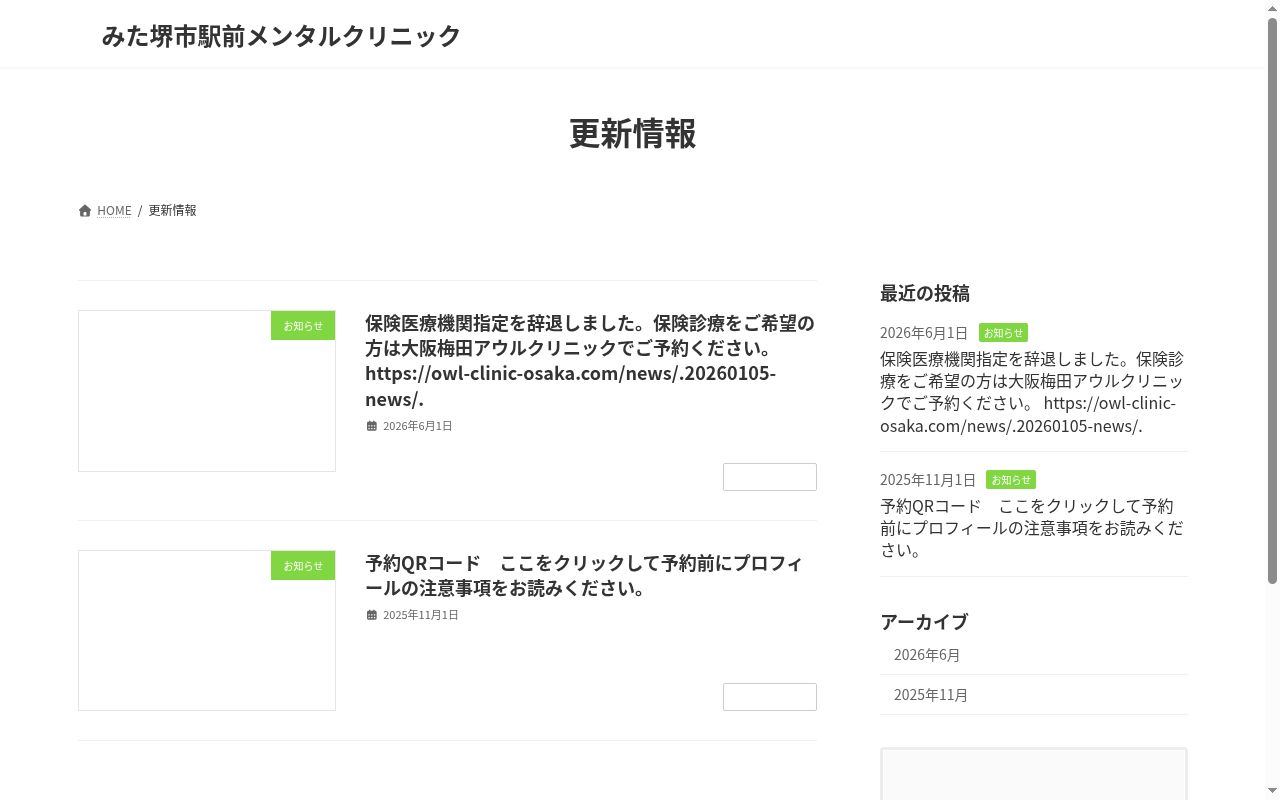Image resolution: width=1280 pixels, height=800 pixels.
Task: Click the calendar icon beside 2025年11月1日
Action: pos(372,615)
